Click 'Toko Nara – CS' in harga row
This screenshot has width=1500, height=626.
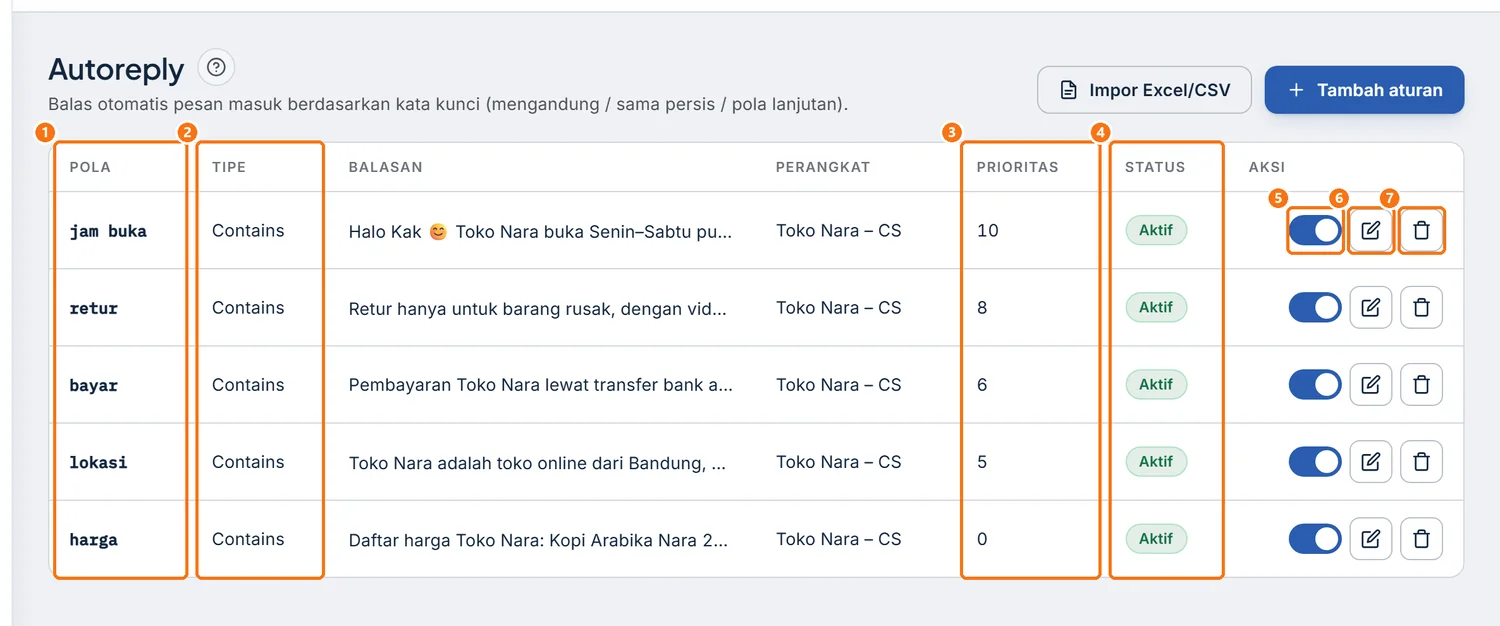coord(839,539)
